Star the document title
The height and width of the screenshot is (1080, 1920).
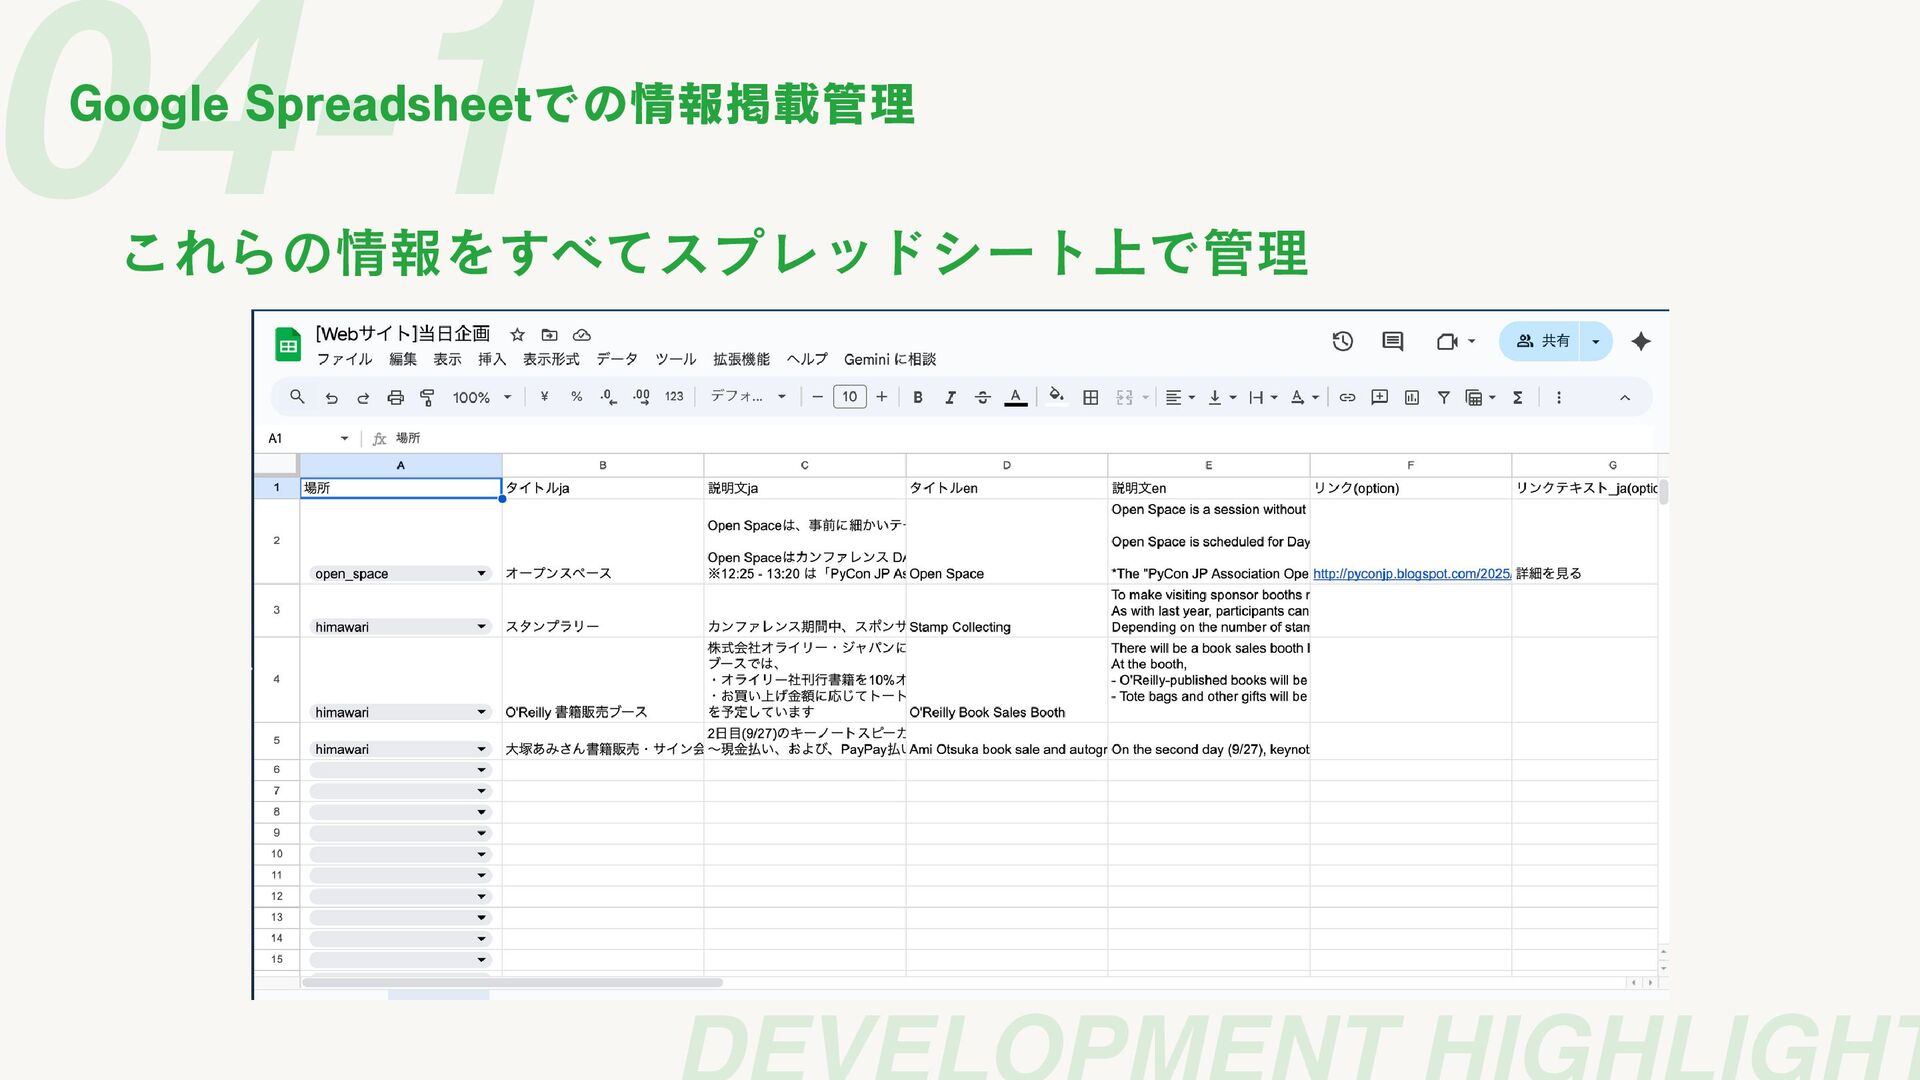pos(517,335)
